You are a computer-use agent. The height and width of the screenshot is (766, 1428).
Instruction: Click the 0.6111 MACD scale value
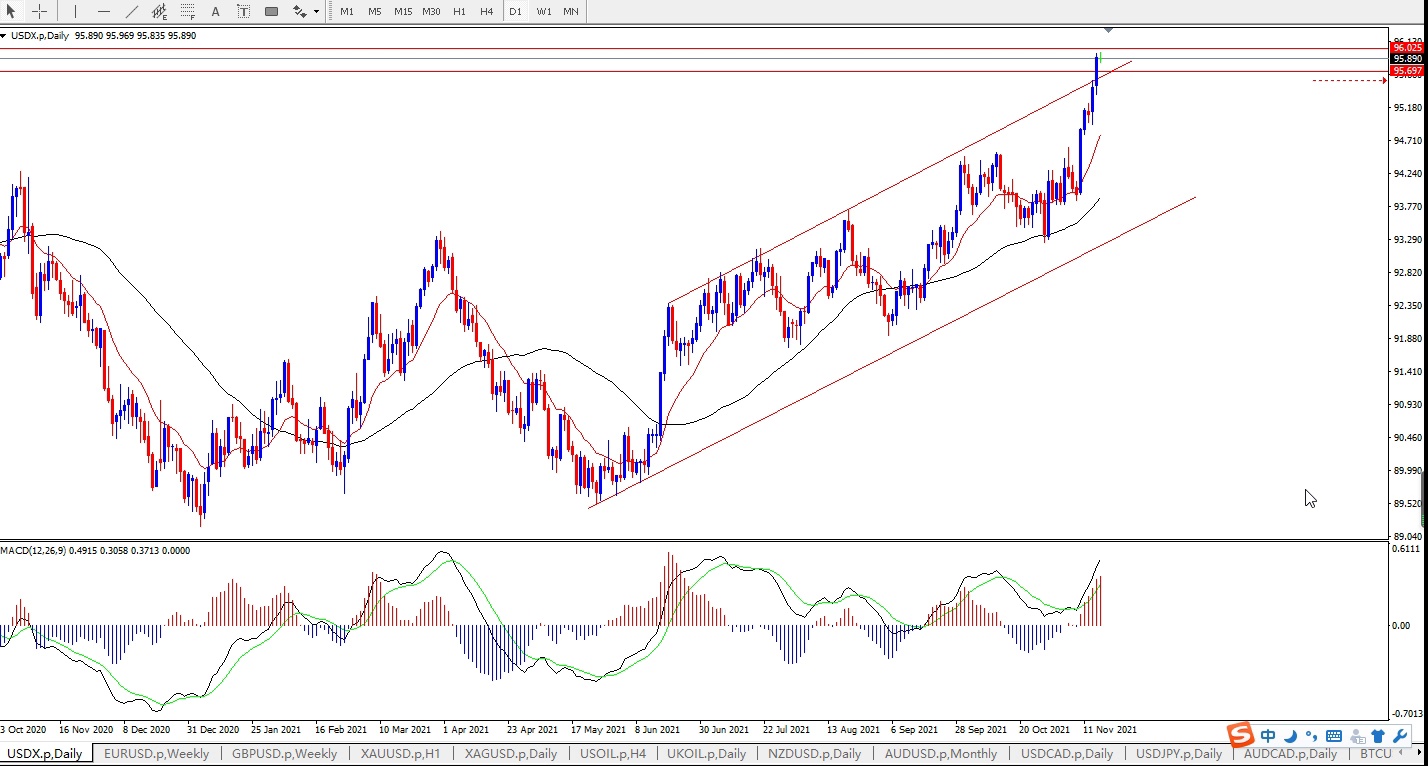[1407, 550]
